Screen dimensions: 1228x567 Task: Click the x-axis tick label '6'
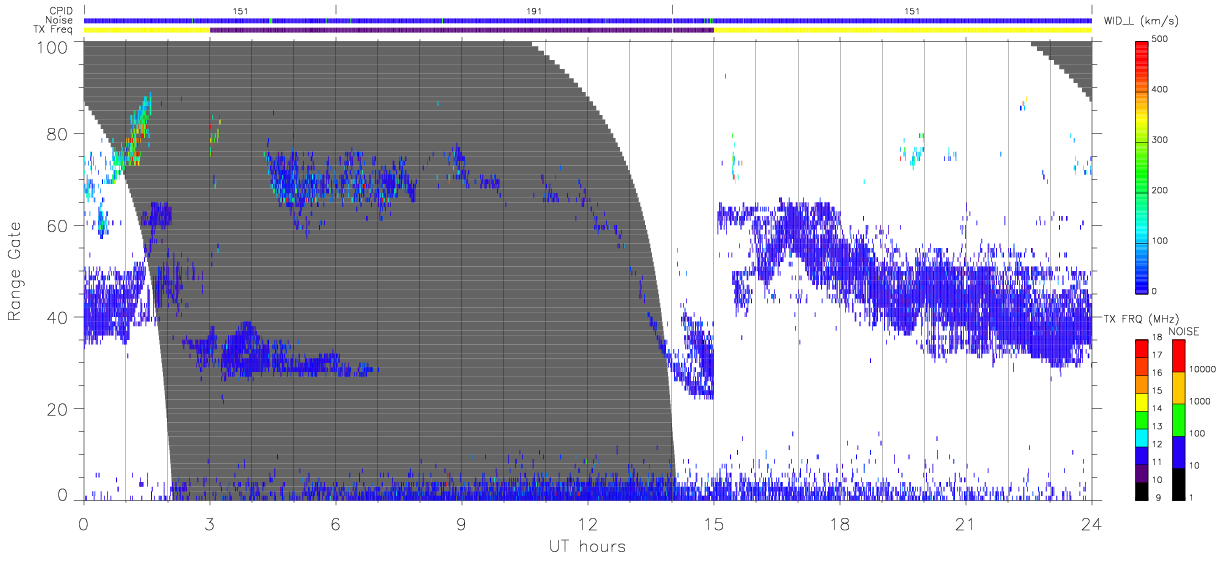pos(336,525)
